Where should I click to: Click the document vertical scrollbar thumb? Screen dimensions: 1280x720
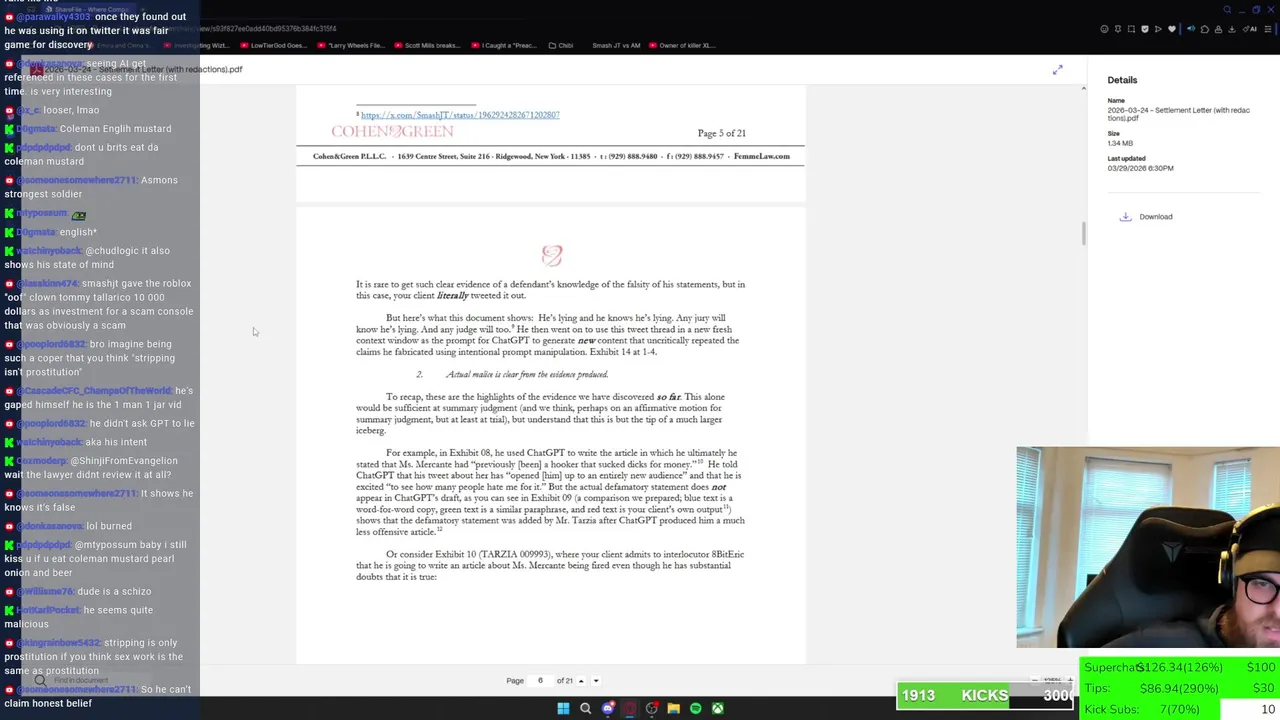coord(1083,234)
